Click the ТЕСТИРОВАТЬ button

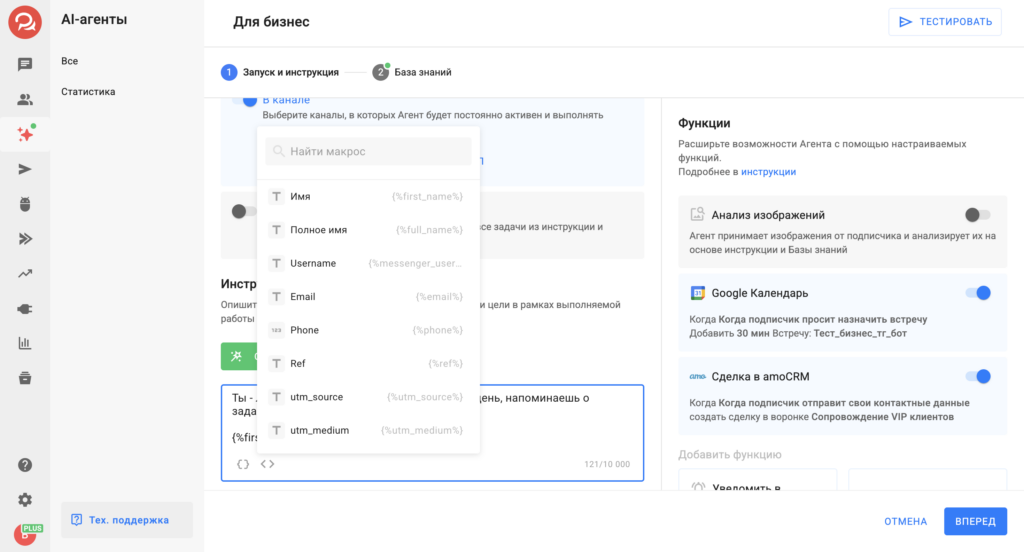point(944,22)
